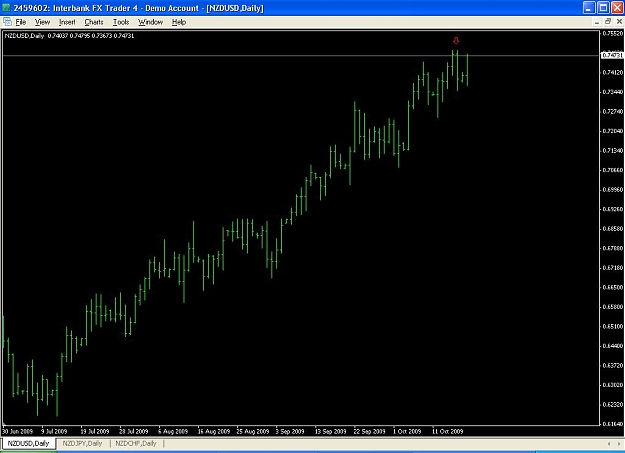
Task: Click the NZDUSD,Daily OHLC chart header text
Action: pos(69,36)
